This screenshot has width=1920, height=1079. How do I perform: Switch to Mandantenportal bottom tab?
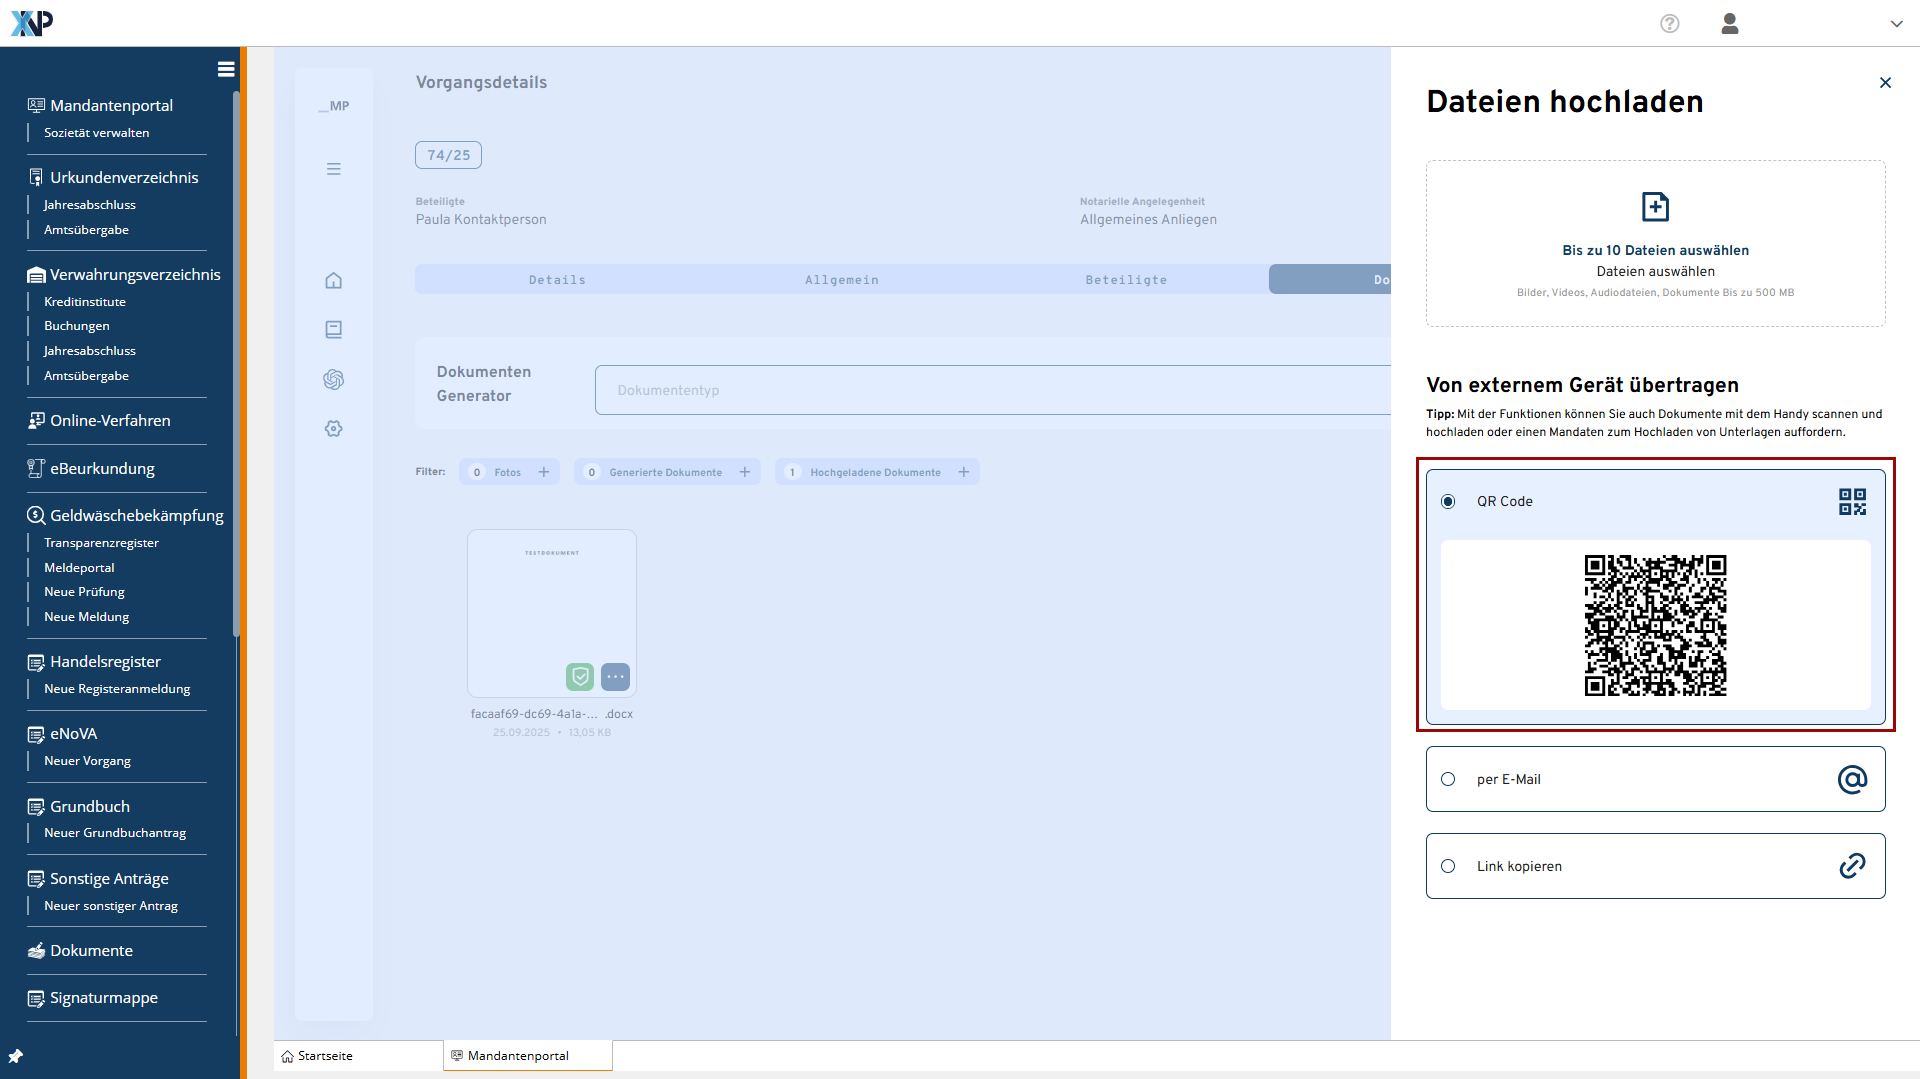tap(528, 1056)
